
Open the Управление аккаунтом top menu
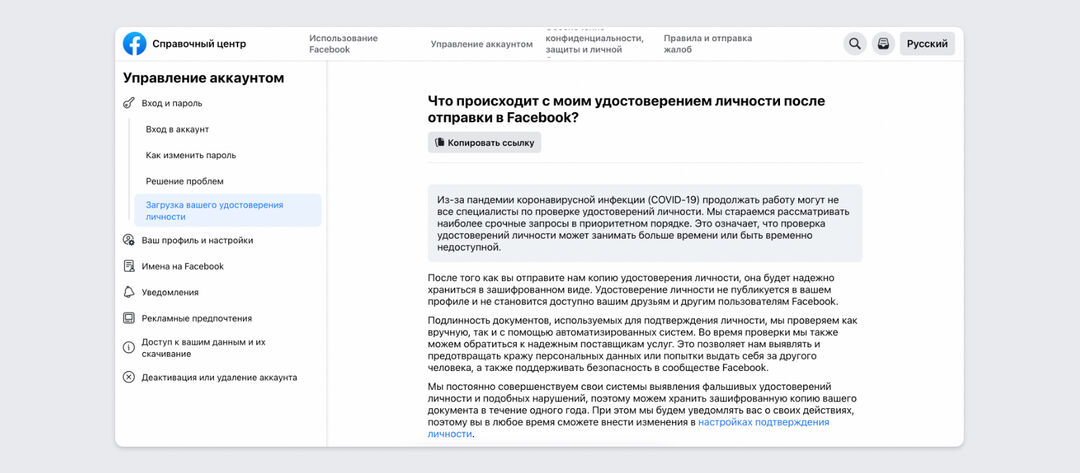(481, 44)
